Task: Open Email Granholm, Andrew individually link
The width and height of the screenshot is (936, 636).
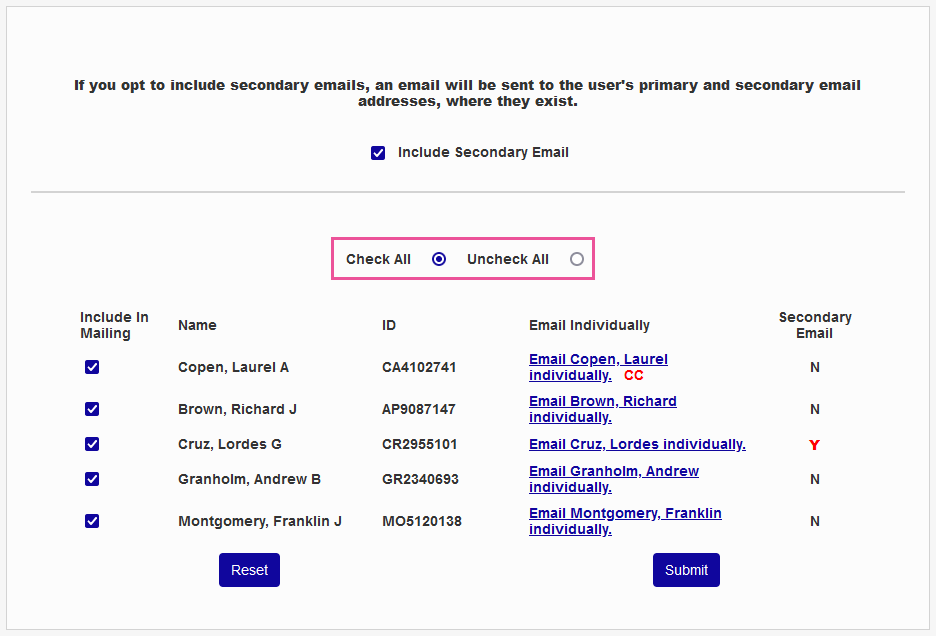Action: point(613,472)
